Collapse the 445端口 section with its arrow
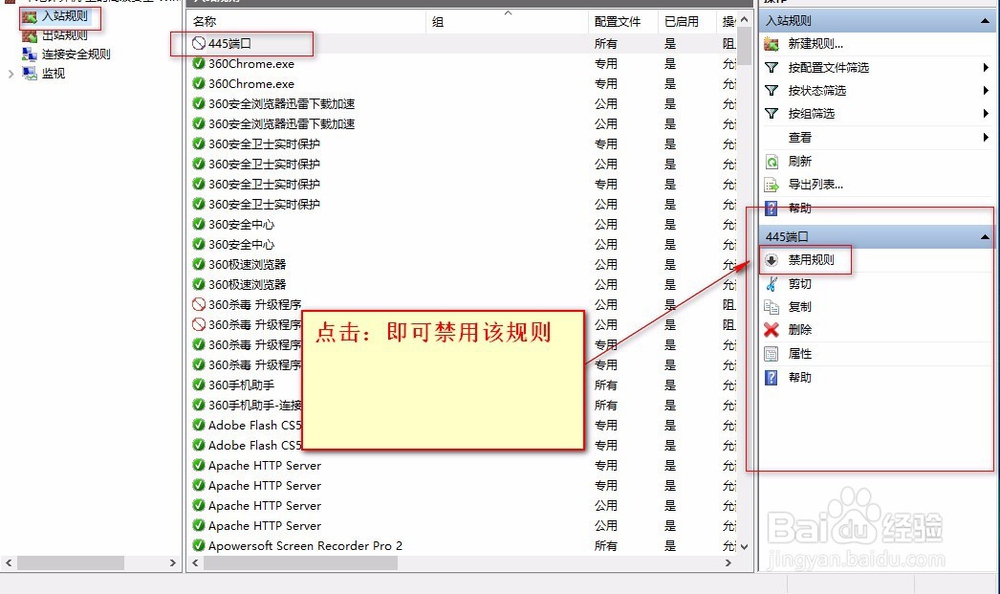 point(986,236)
